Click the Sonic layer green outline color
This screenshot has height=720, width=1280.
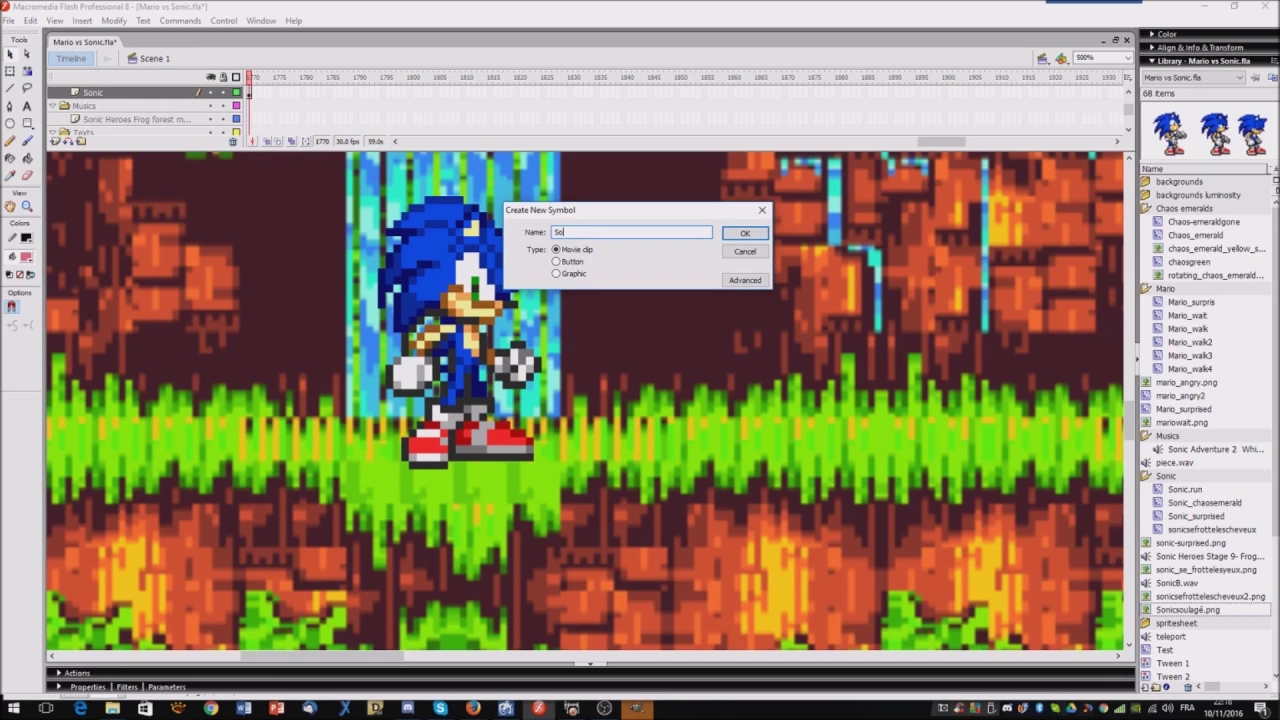[236, 92]
